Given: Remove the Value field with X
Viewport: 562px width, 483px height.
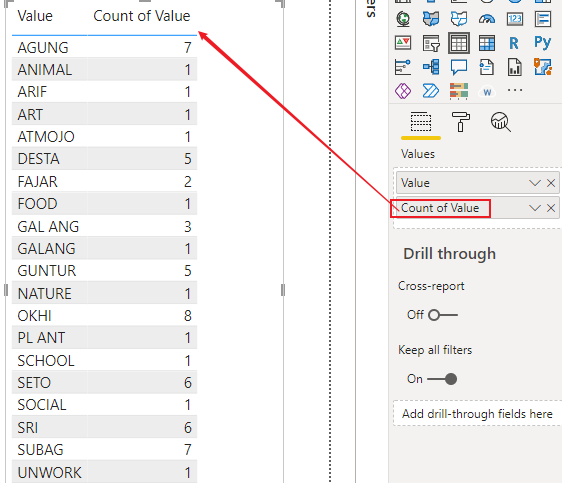Looking at the screenshot, I should pos(551,183).
